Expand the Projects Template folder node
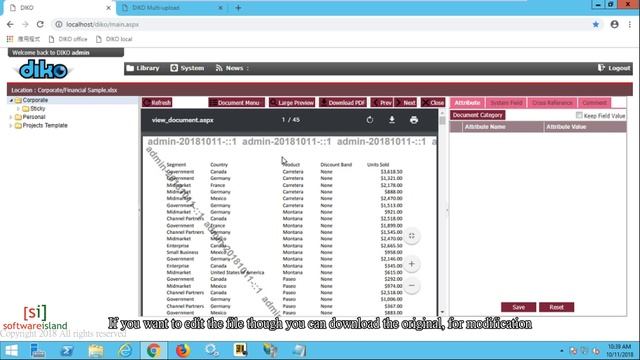The height and width of the screenshot is (360, 640). tap(11, 126)
